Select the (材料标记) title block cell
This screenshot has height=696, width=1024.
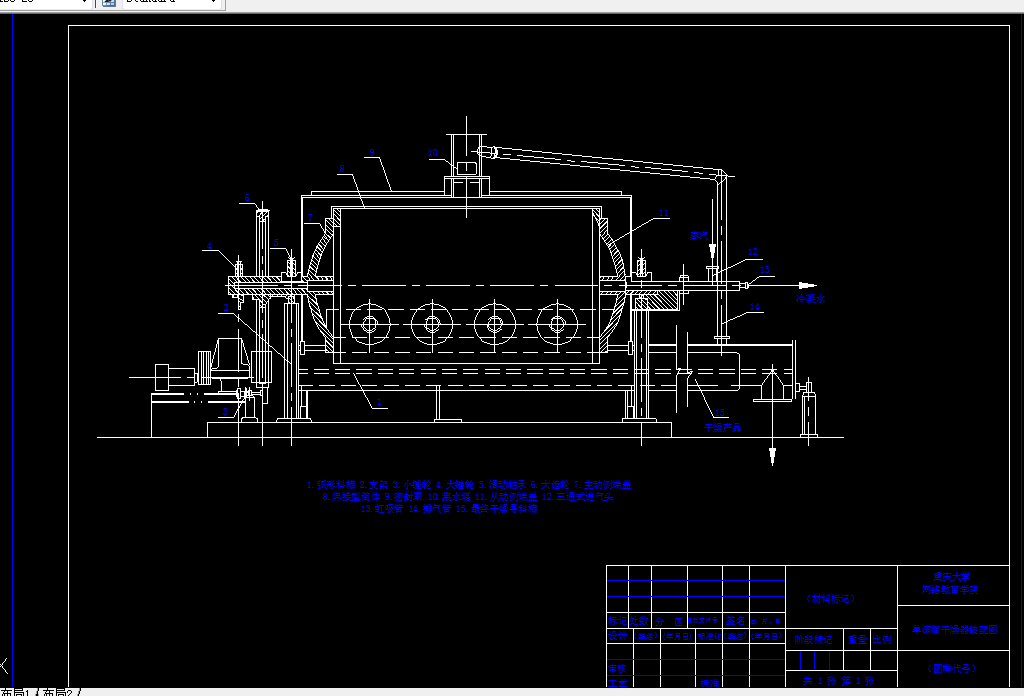pyautogui.click(x=830, y=599)
